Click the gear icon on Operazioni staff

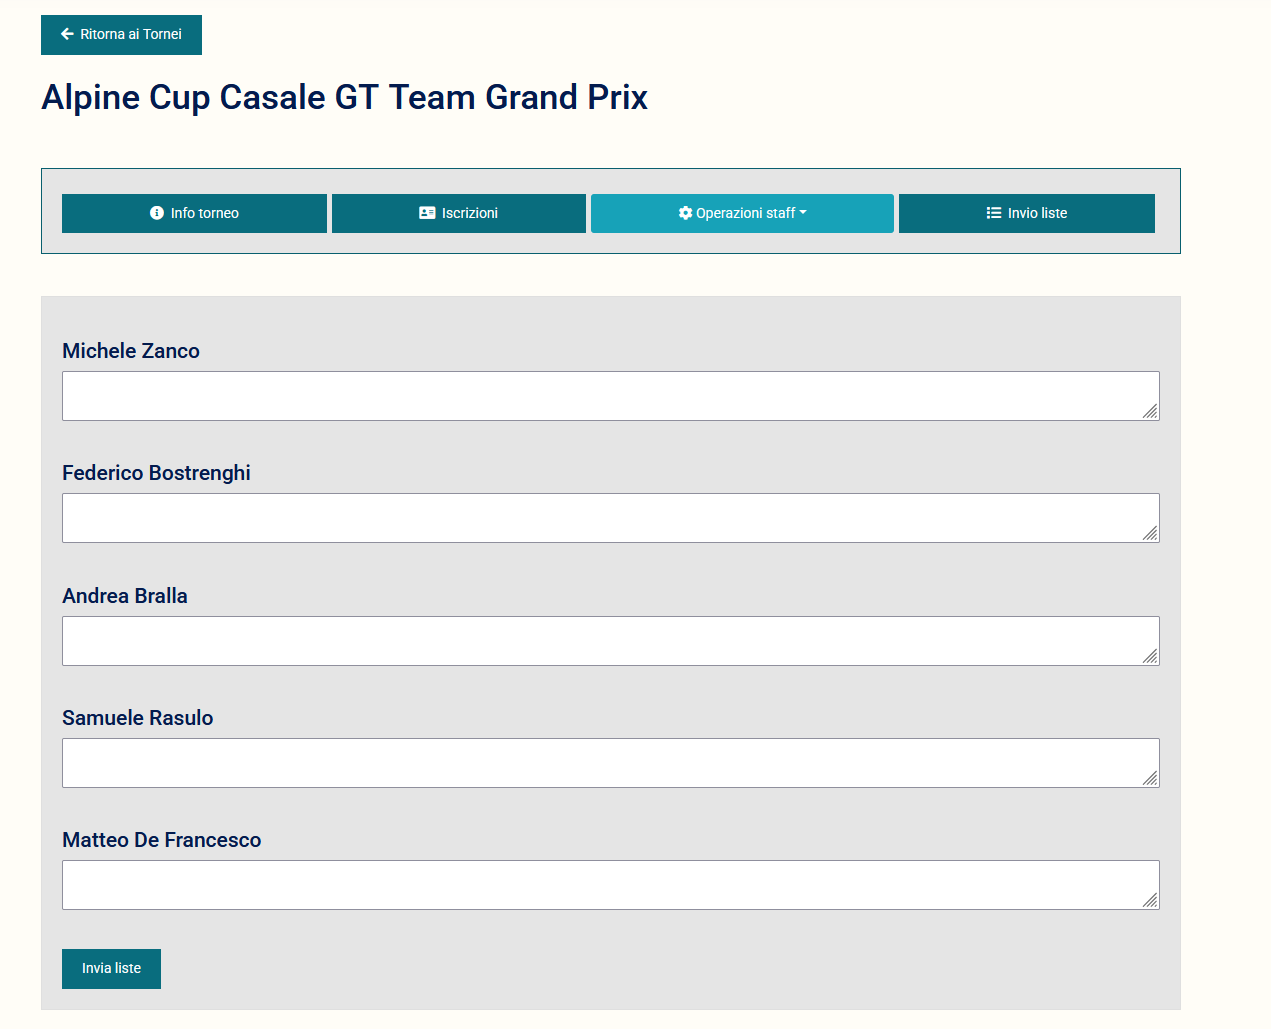pyautogui.click(x=685, y=213)
